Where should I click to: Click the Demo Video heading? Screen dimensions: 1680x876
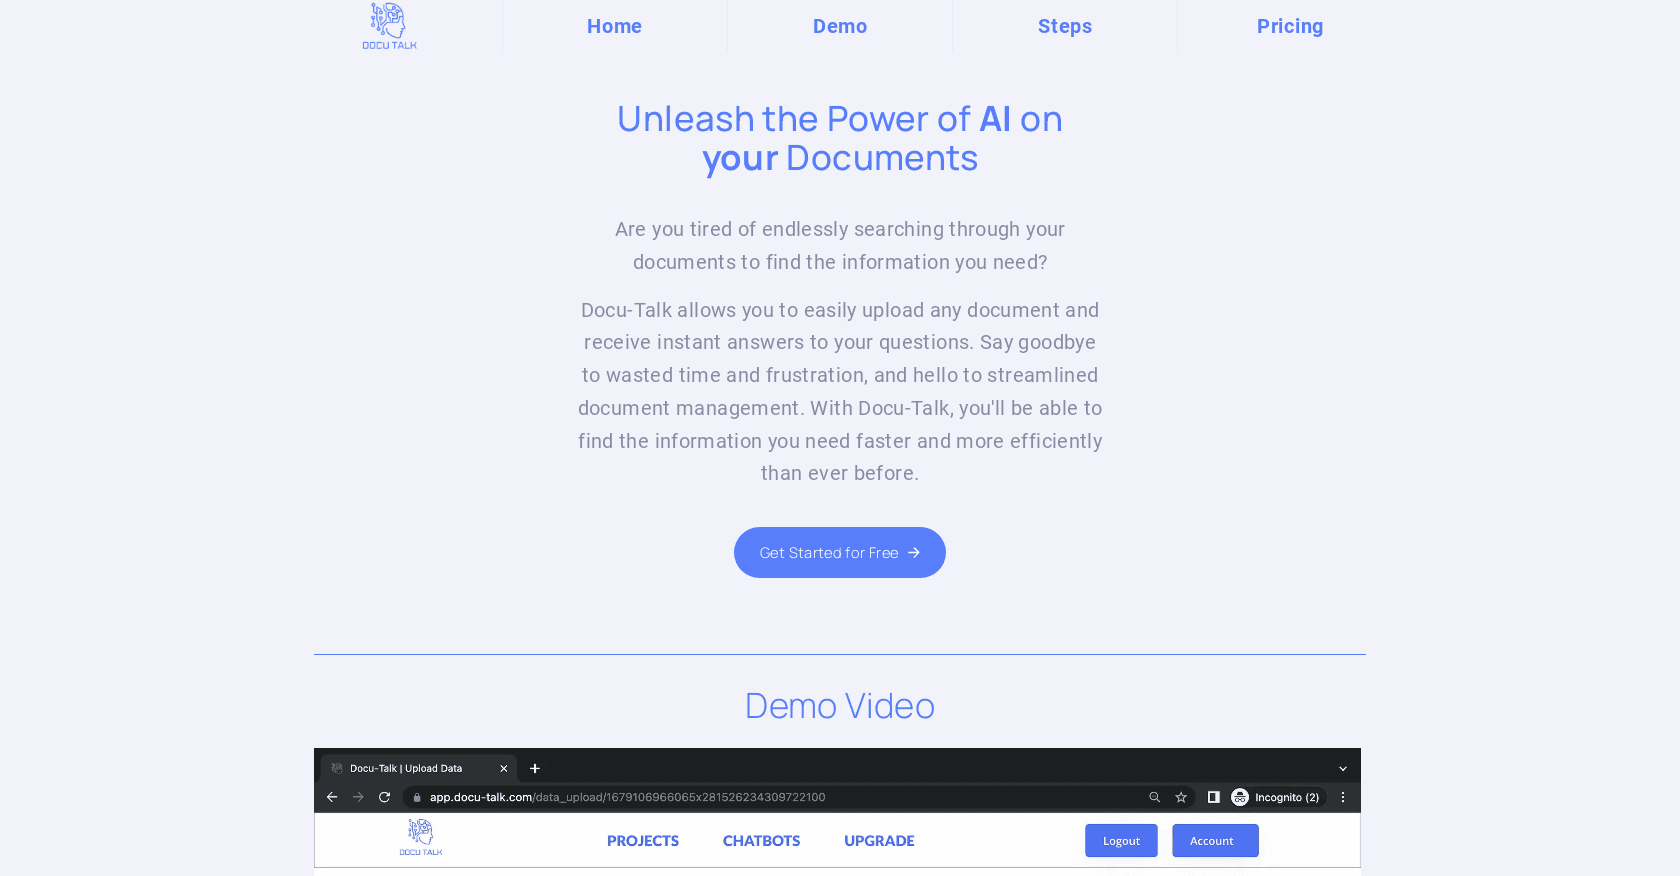[x=840, y=706]
